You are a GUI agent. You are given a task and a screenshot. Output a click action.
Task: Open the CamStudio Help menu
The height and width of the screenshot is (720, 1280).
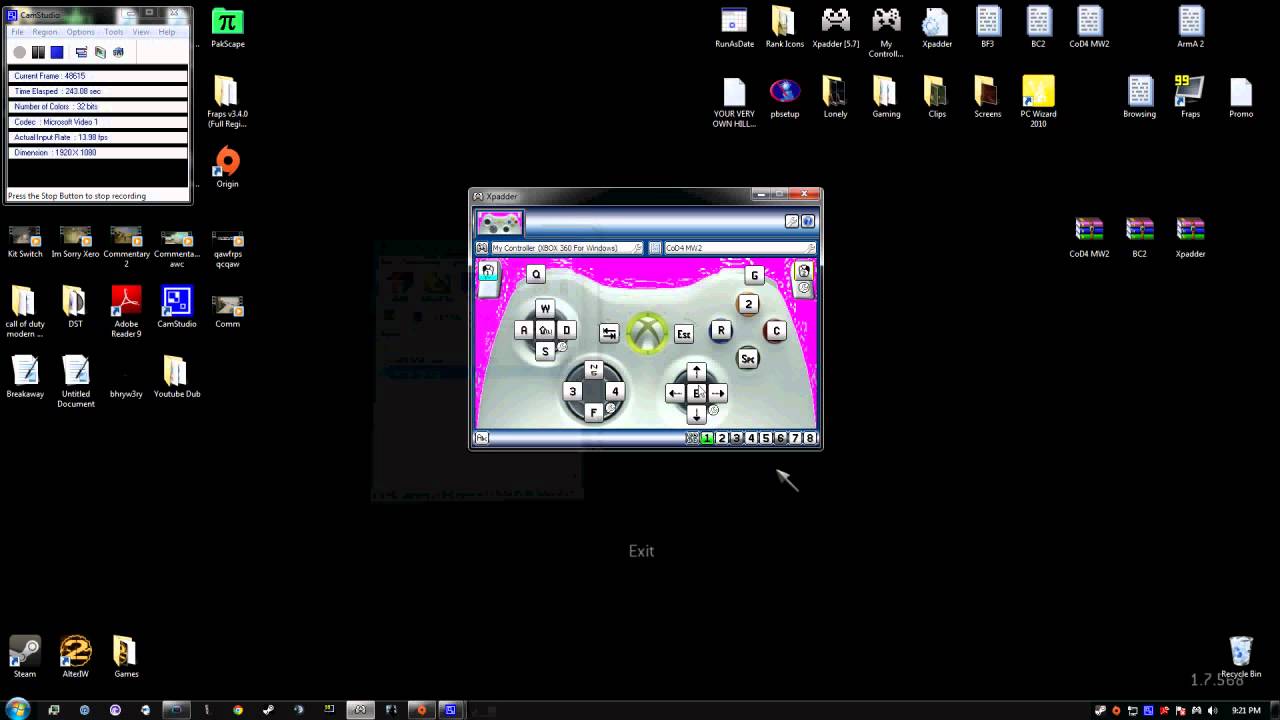(167, 32)
